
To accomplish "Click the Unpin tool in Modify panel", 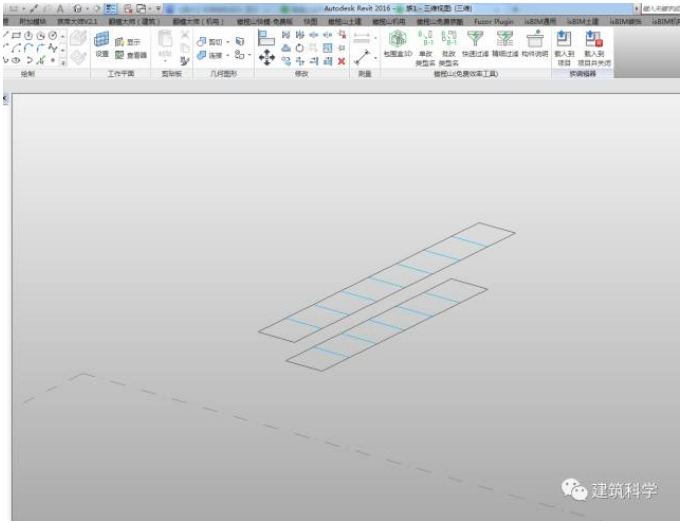I will (342, 35).
